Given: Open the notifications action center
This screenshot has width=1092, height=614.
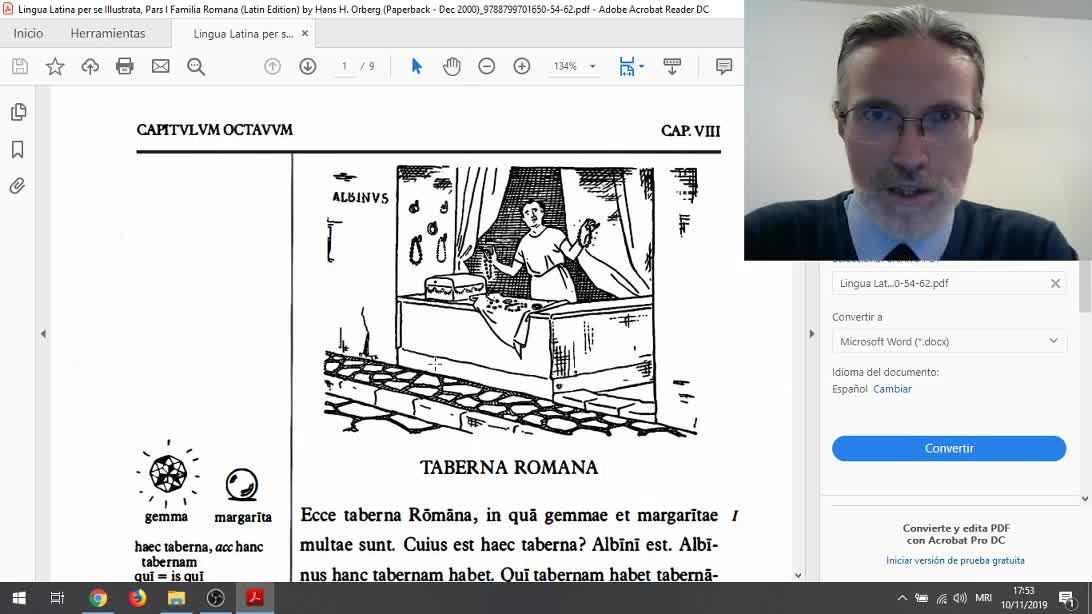Looking at the screenshot, I should pos(1067,598).
